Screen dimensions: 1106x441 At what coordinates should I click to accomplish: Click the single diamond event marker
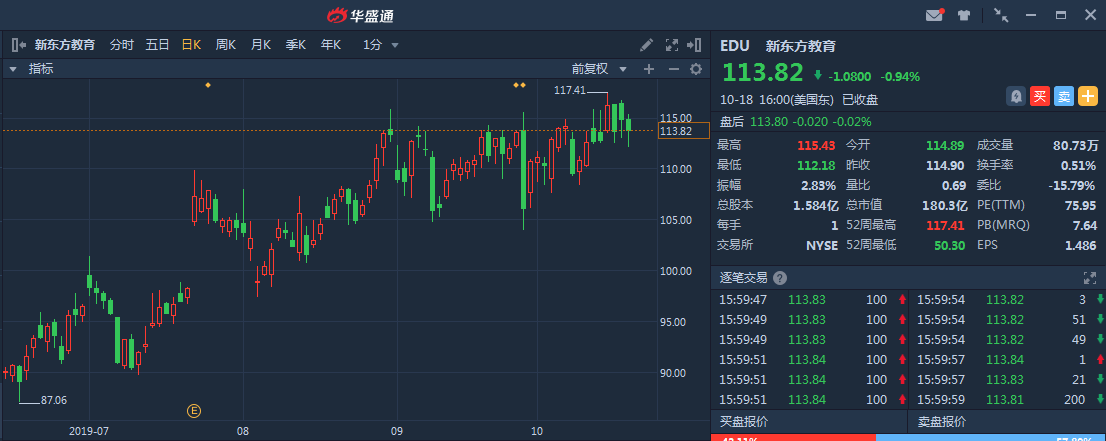(x=207, y=85)
